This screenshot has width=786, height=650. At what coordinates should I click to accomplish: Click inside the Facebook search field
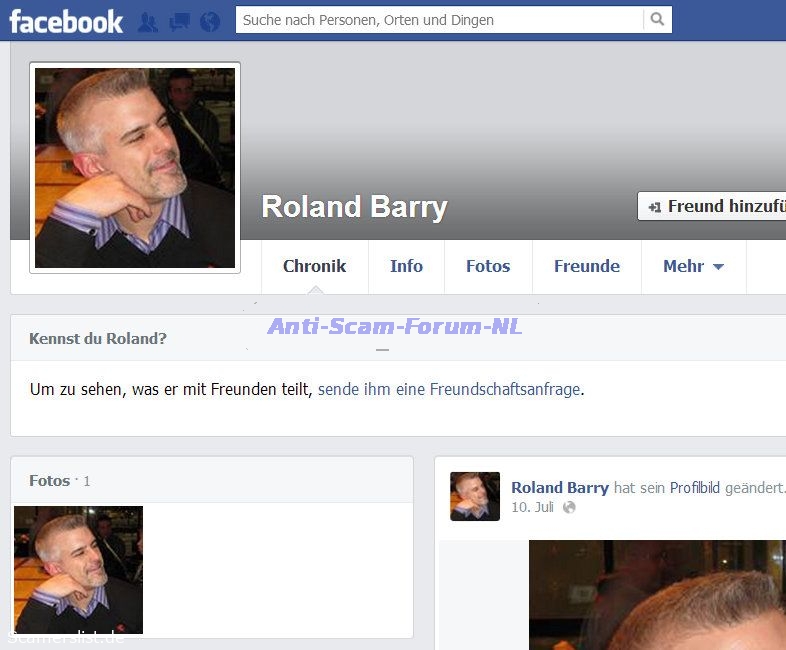pos(440,20)
